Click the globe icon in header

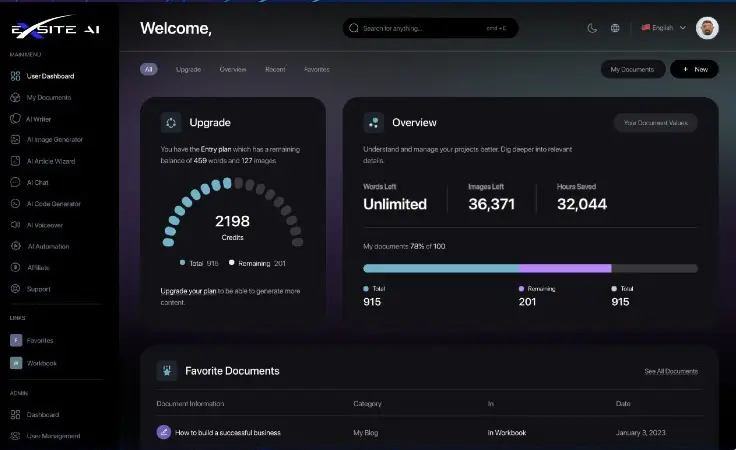(x=615, y=28)
